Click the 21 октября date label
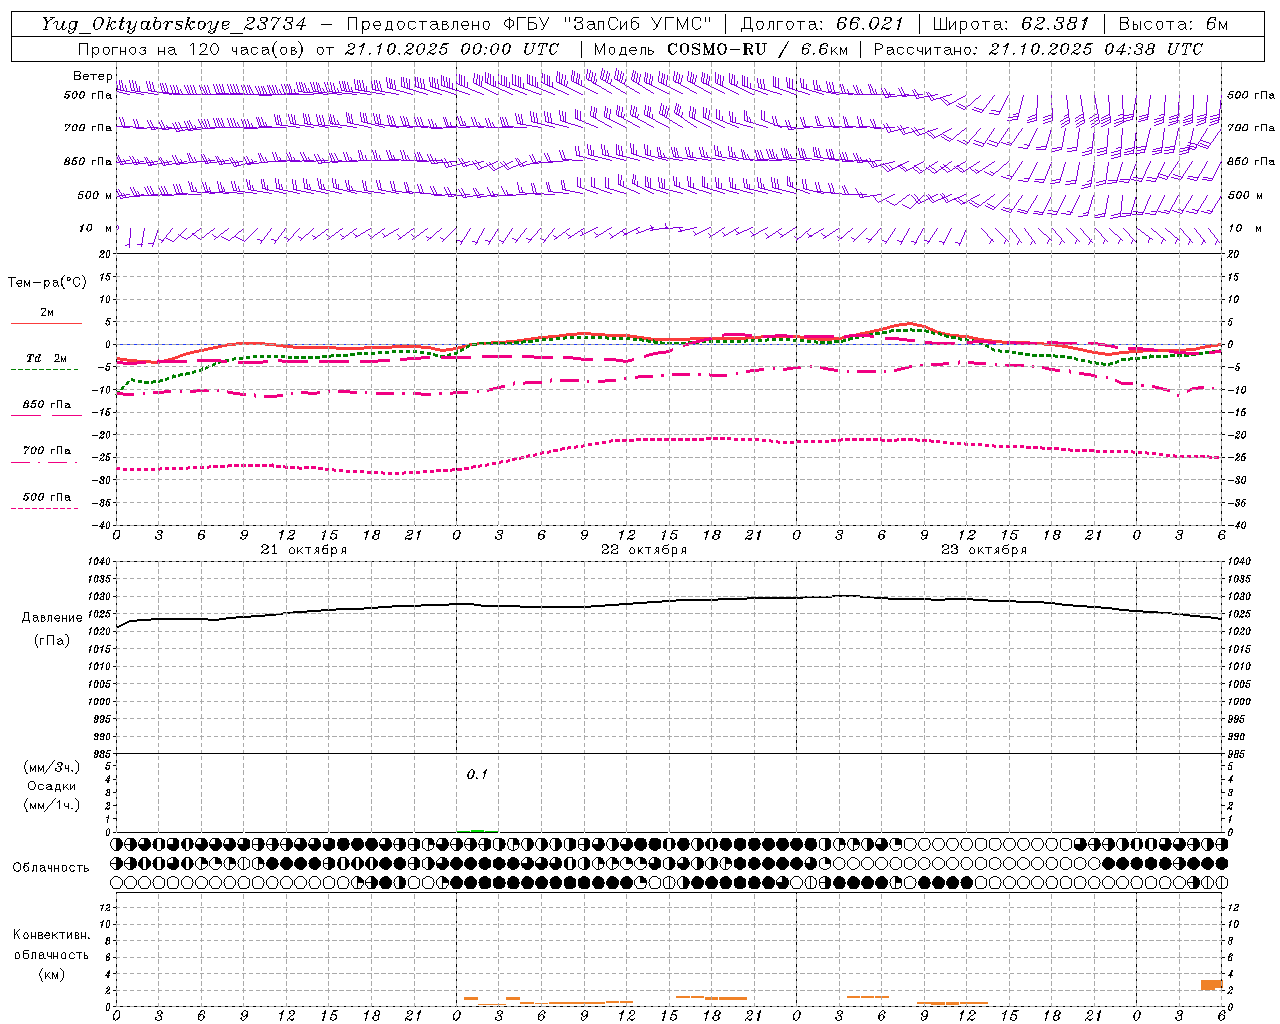 [304, 550]
